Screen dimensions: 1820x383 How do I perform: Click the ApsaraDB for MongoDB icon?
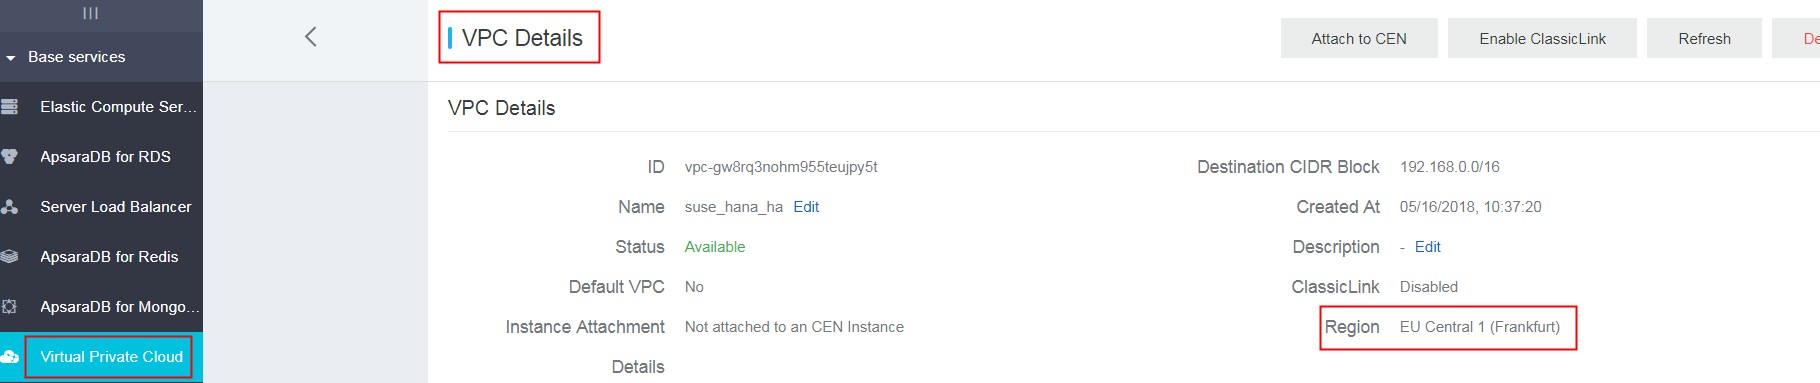pos(9,306)
